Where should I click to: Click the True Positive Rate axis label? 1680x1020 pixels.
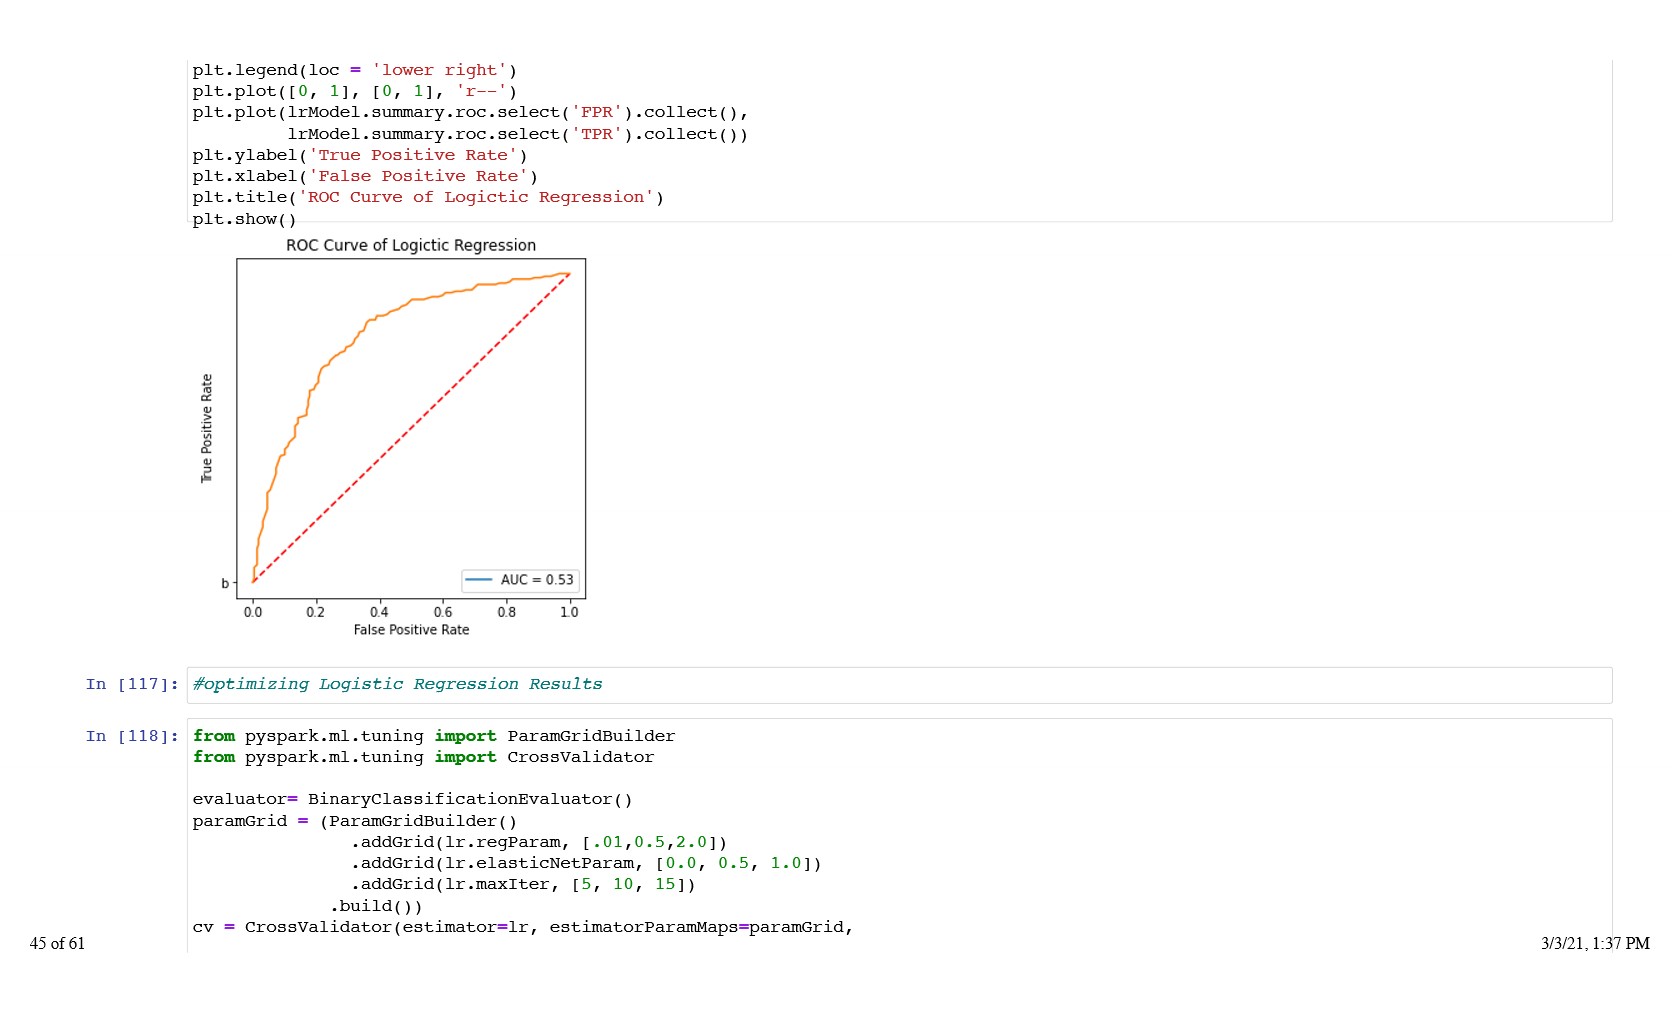[207, 429]
